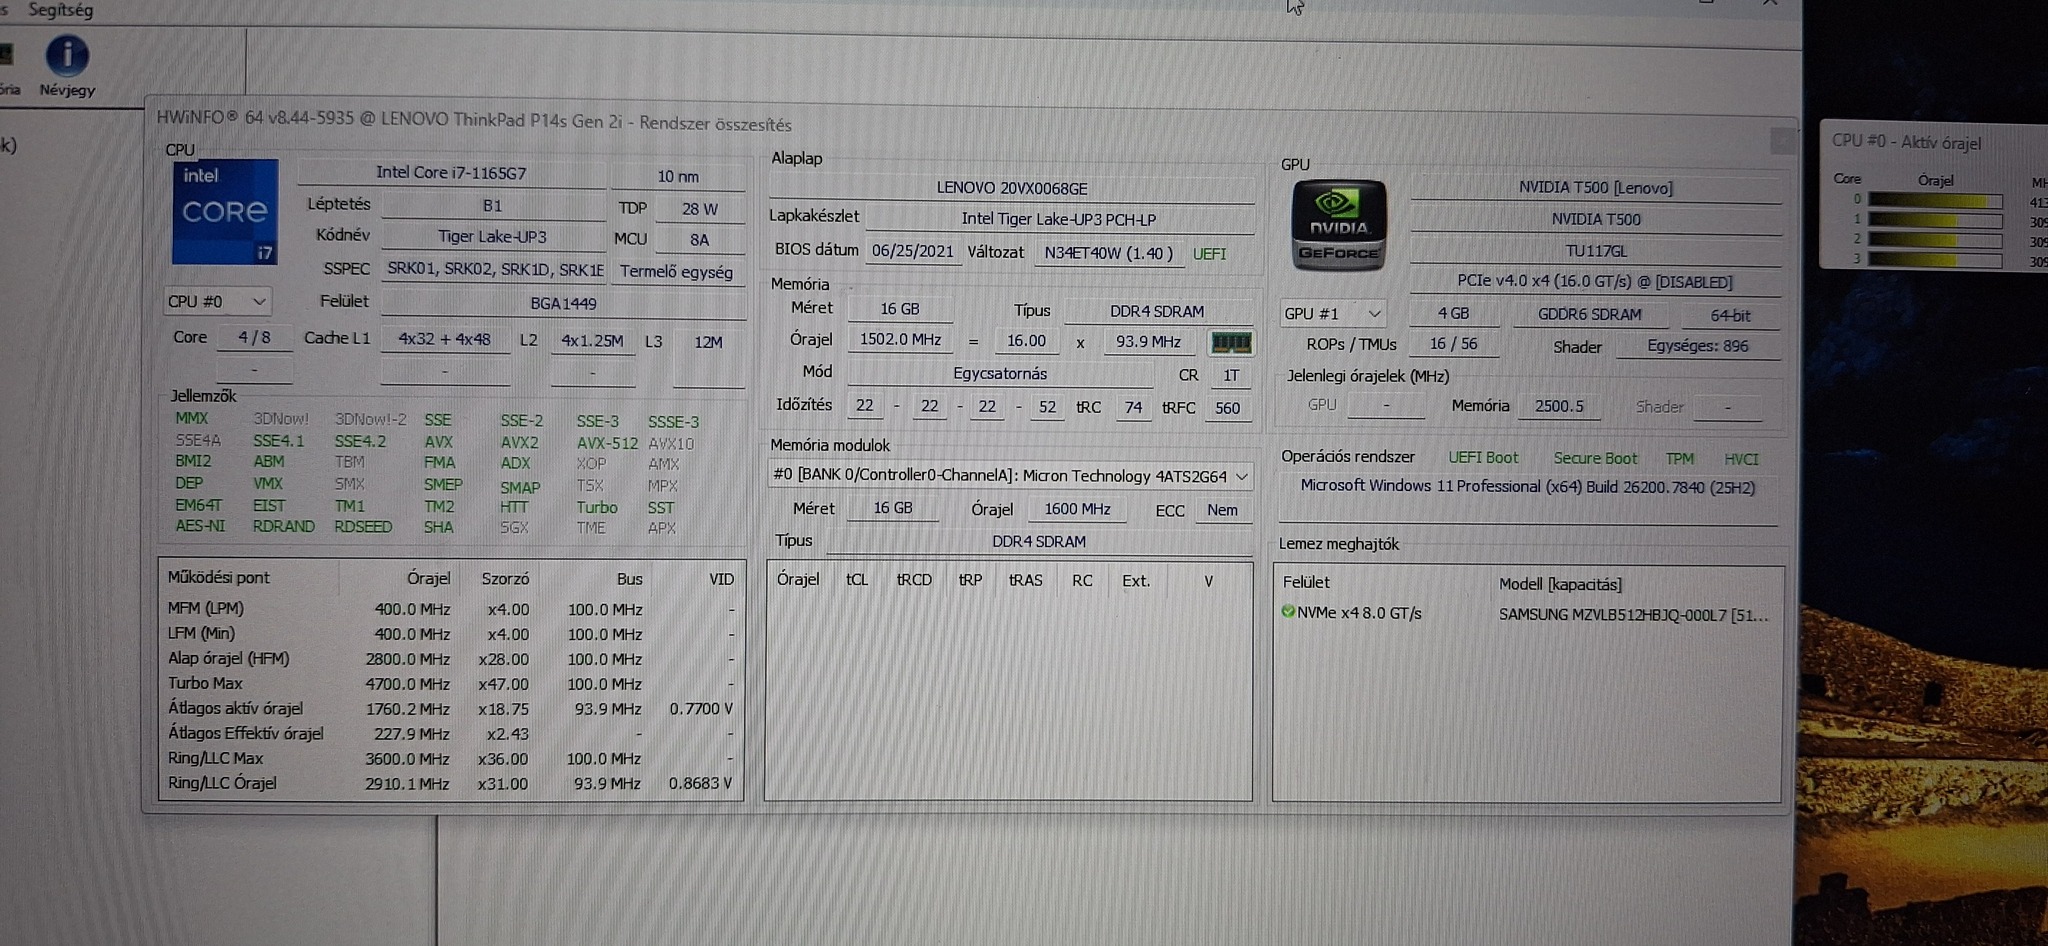
Task: Click the "RDSEED" feature flag
Action: 363,527
